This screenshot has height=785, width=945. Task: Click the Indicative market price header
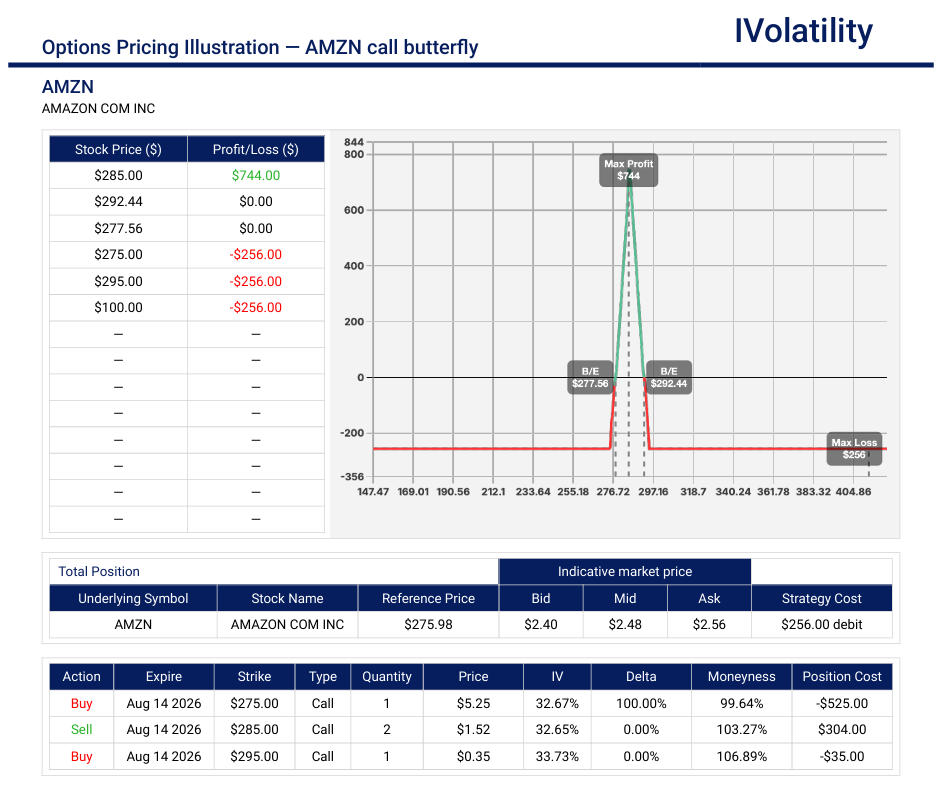[x=624, y=571]
